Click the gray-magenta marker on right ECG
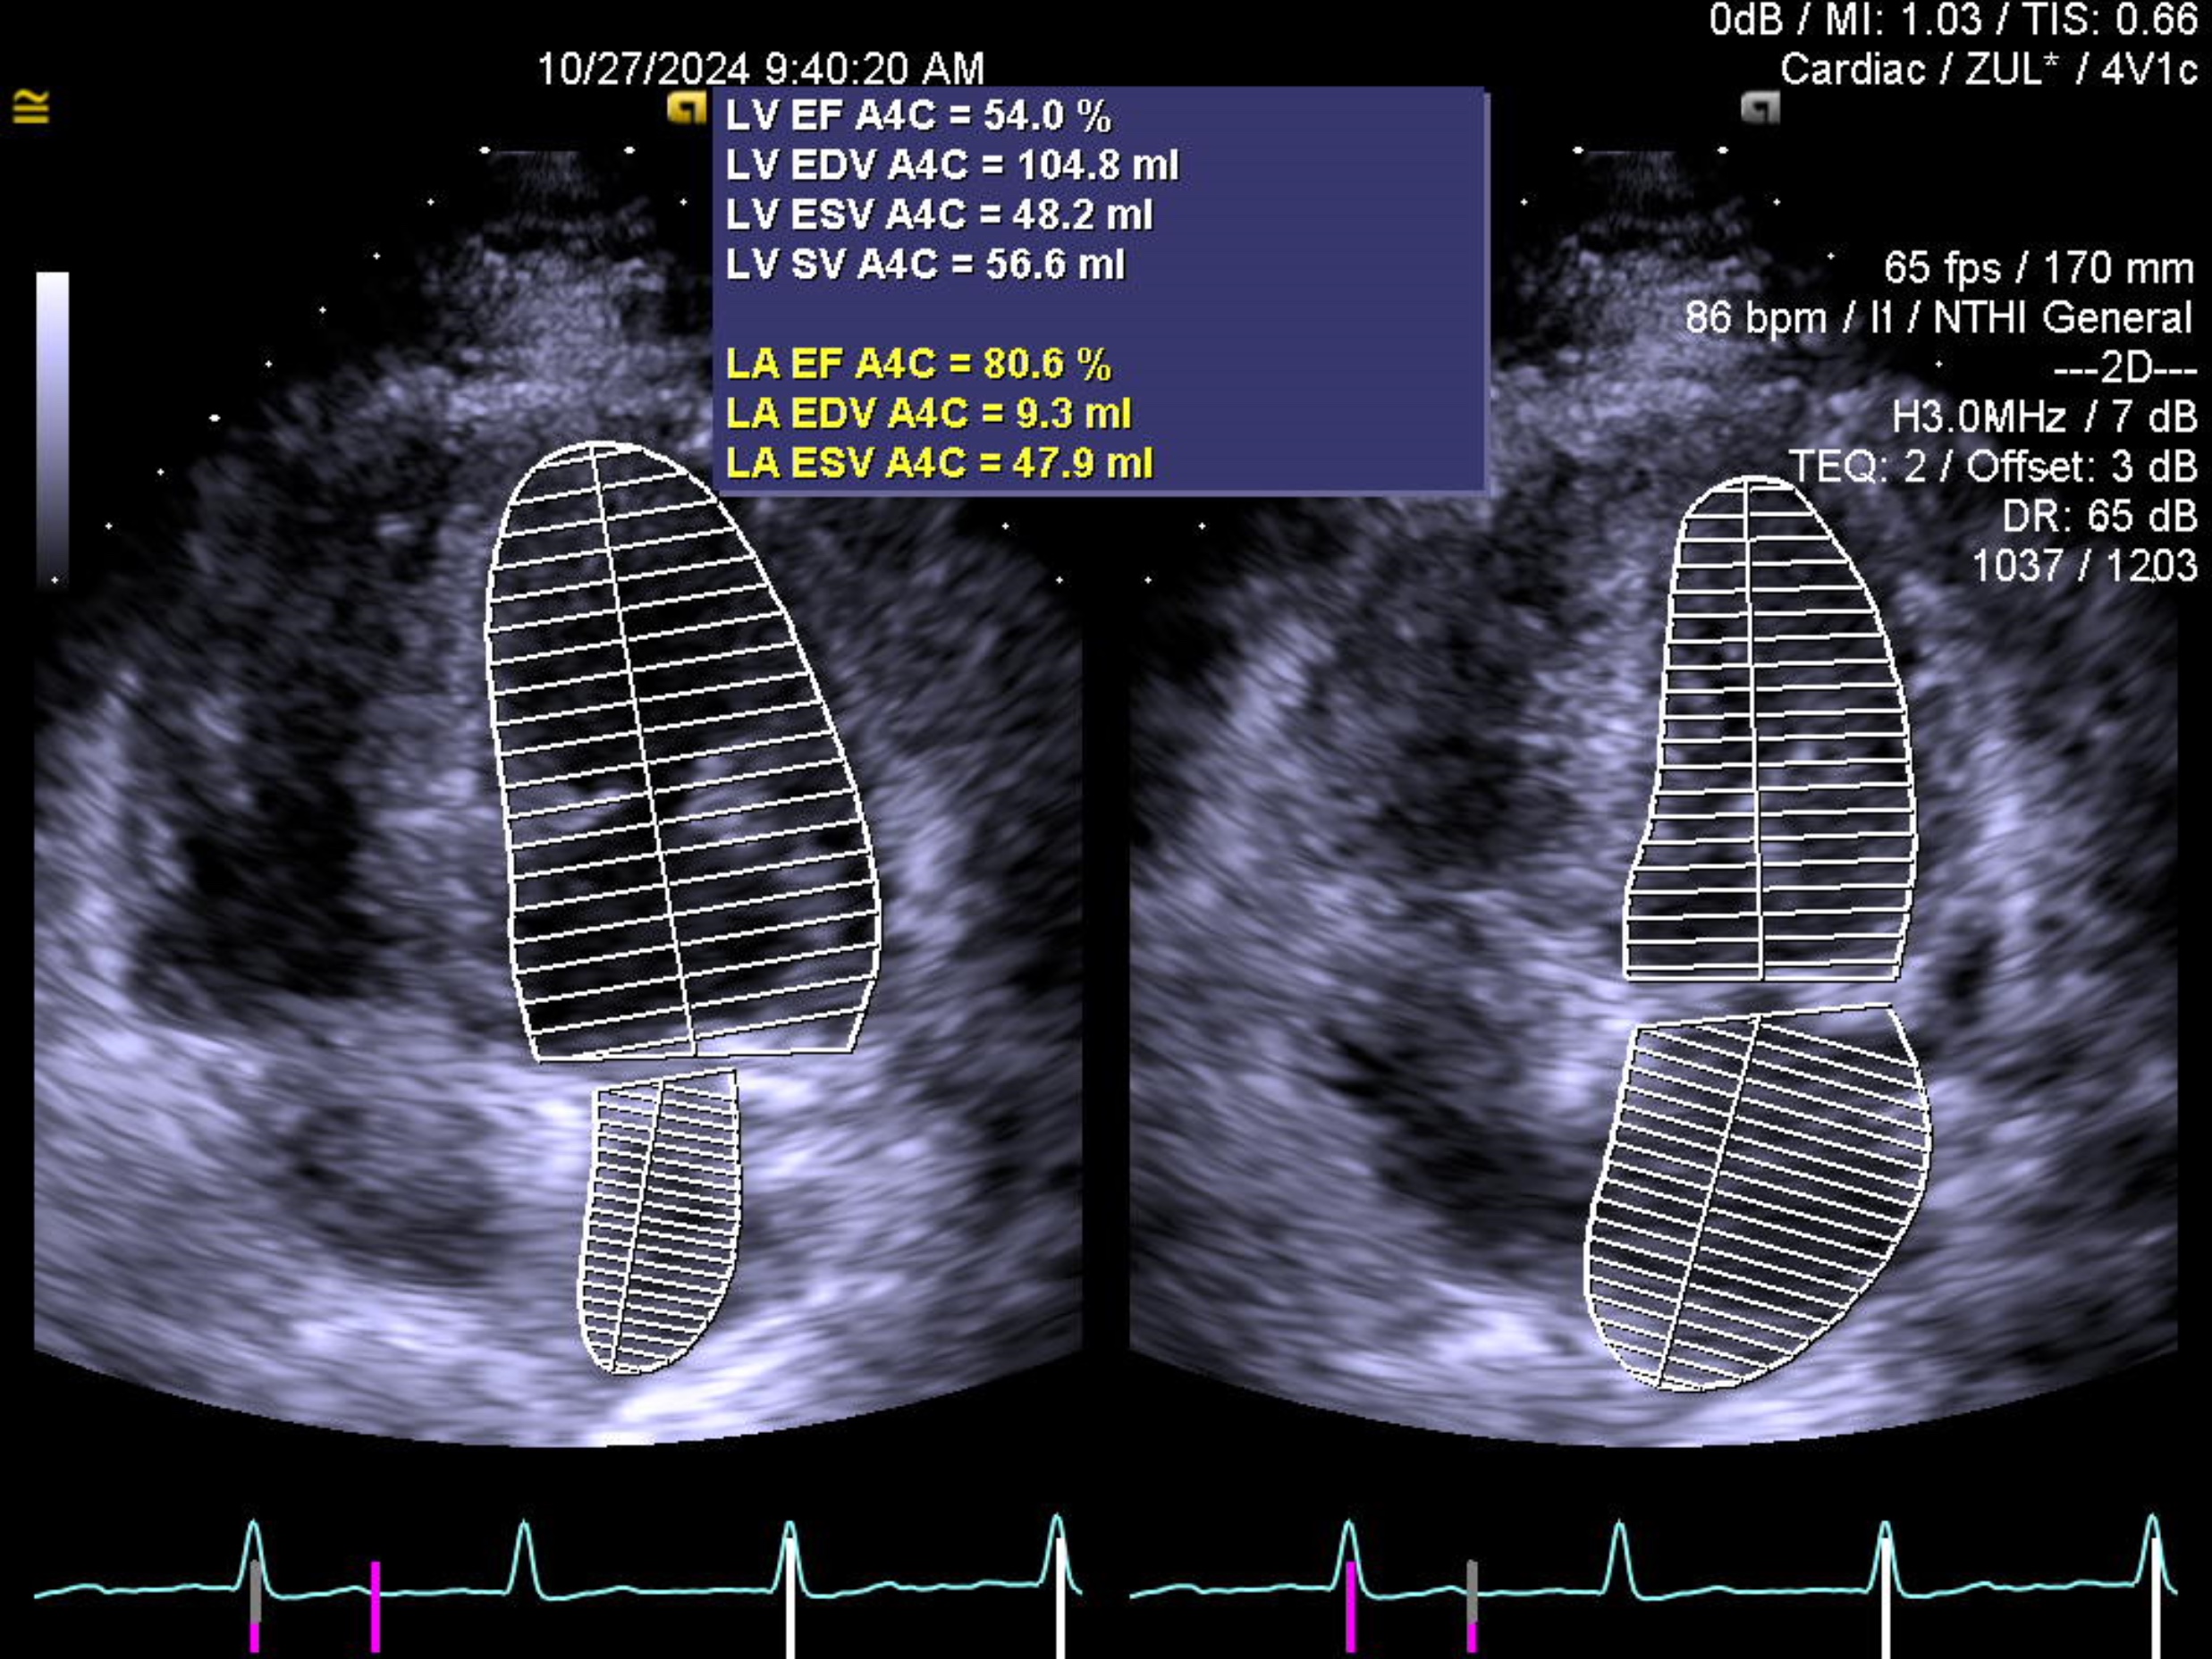Image resolution: width=2212 pixels, height=1659 pixels. 1472,1606
